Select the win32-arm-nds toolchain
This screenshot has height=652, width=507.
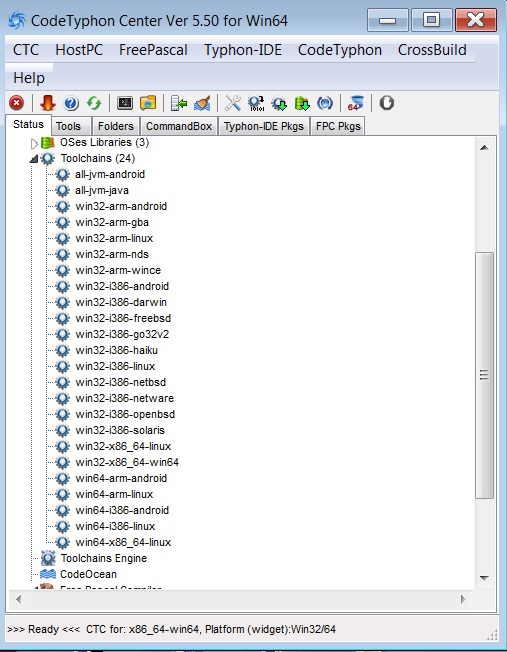tap(112, 254)
